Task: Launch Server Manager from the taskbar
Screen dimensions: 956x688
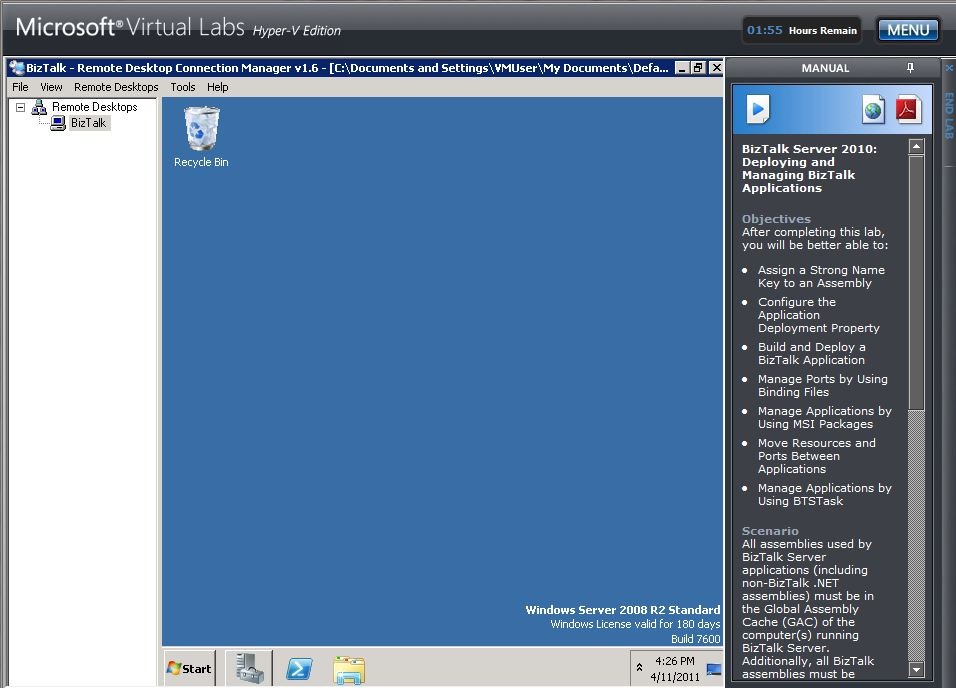Action: click(248, 668)
